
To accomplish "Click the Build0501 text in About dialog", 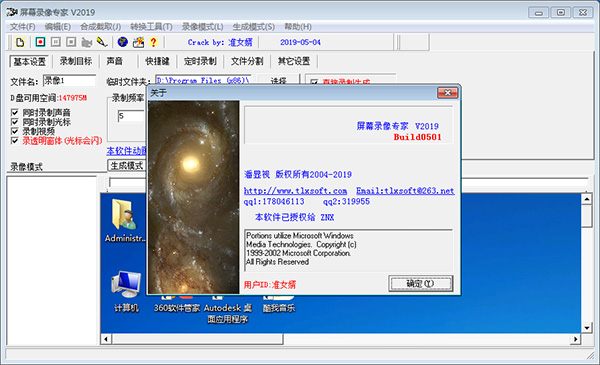I will click(417, 137).
